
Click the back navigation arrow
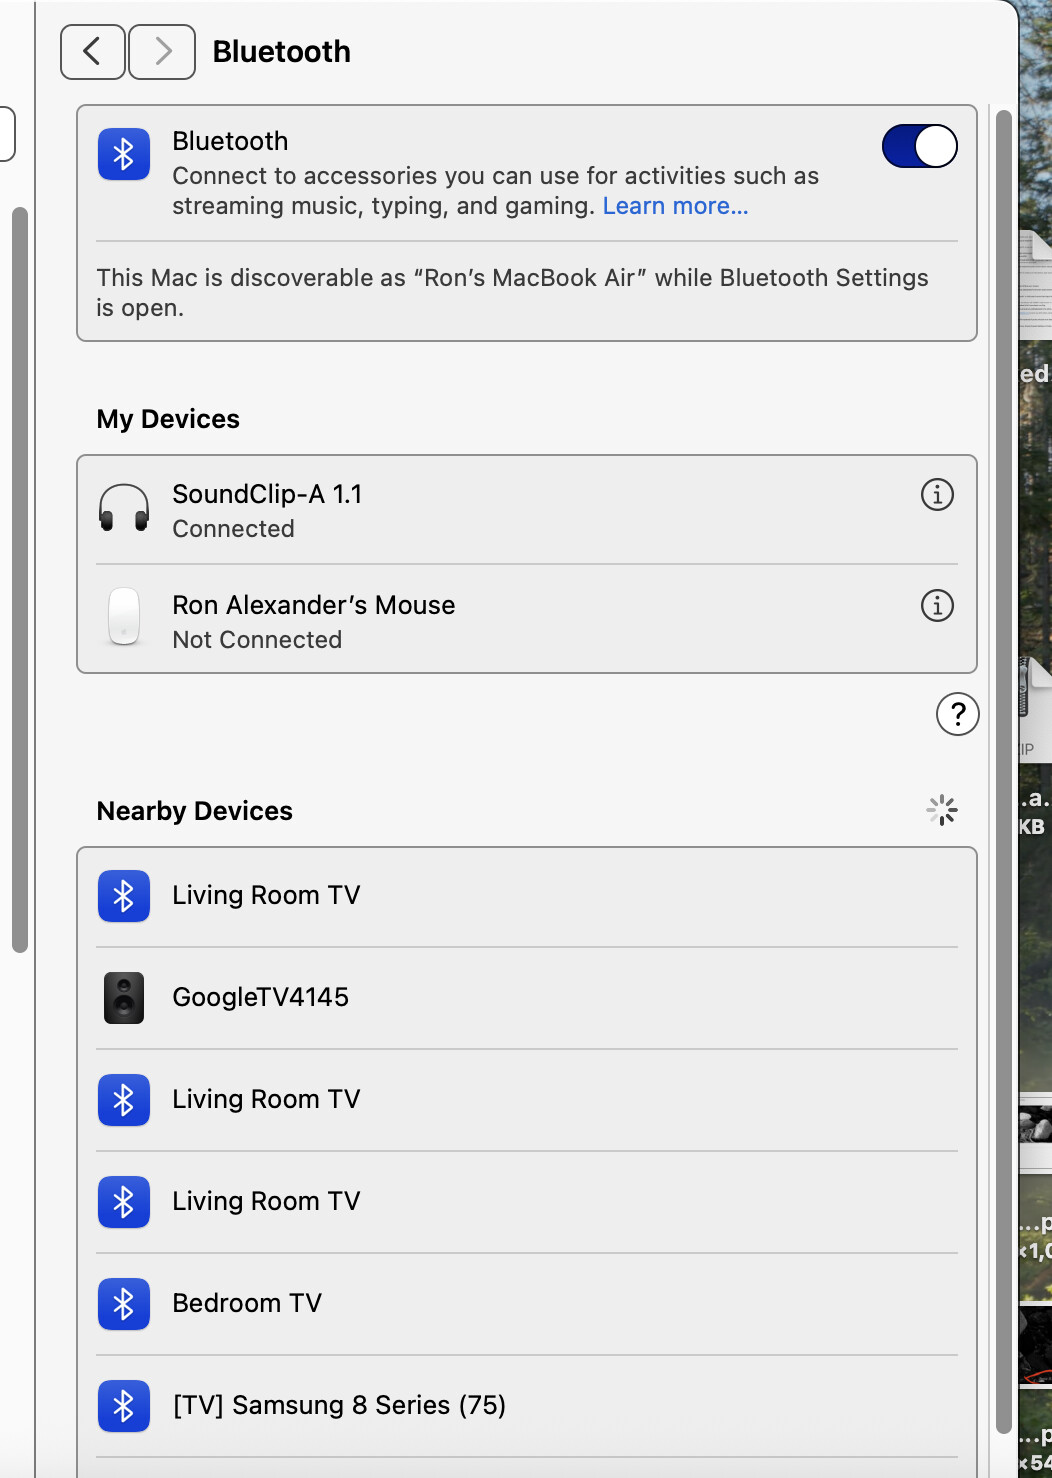click(x=92, y=51)
